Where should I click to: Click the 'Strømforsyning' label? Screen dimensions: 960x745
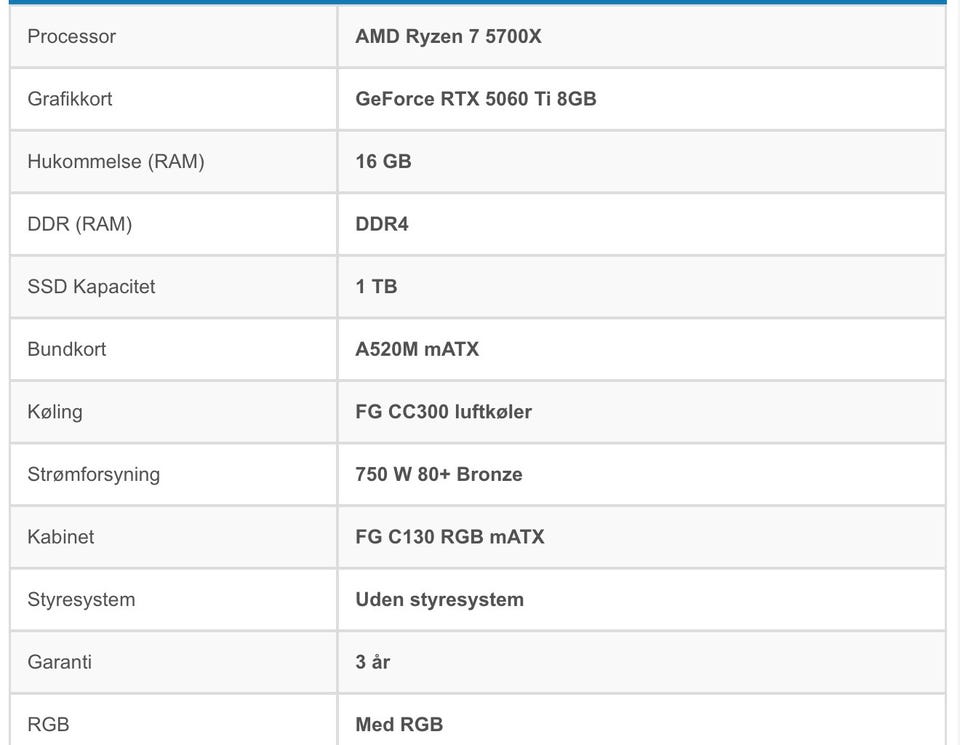click(x=94, y=474)
